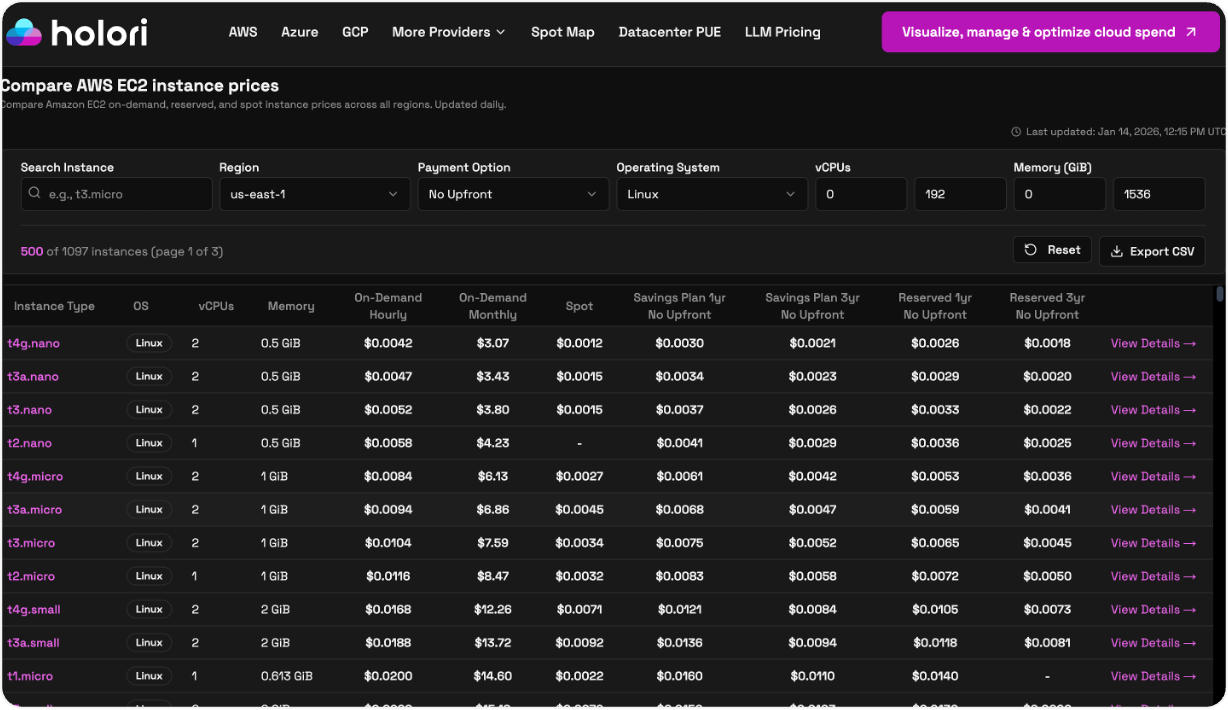Click the clock icon next to Last updated
Image resolution: width=1228 pixels, height=710 pixels.
click(x=1016, y=131)
